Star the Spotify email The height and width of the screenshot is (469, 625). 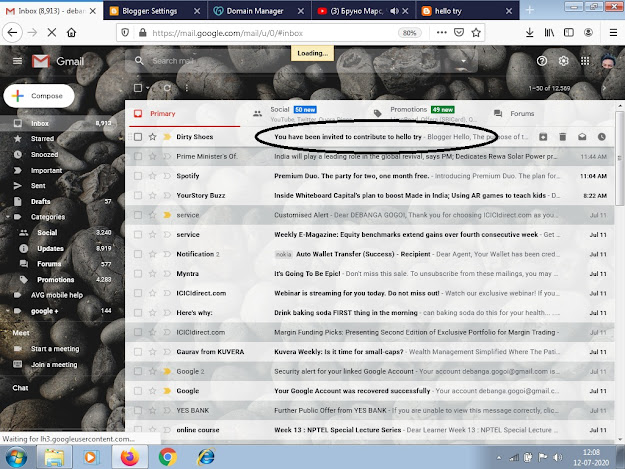tap(152, 176)
